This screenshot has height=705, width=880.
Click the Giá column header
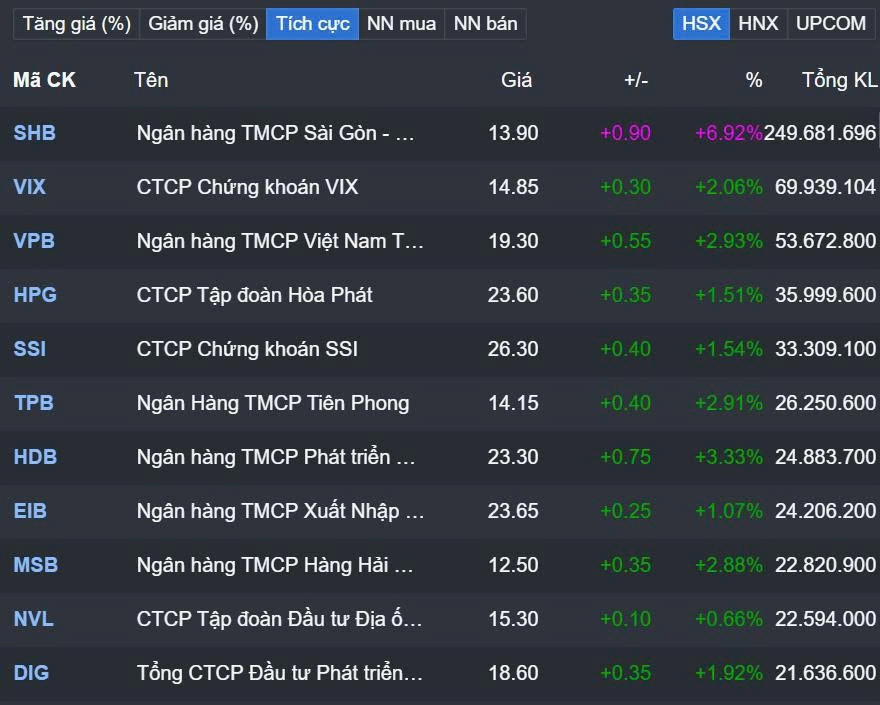click(x=516, y=80)
